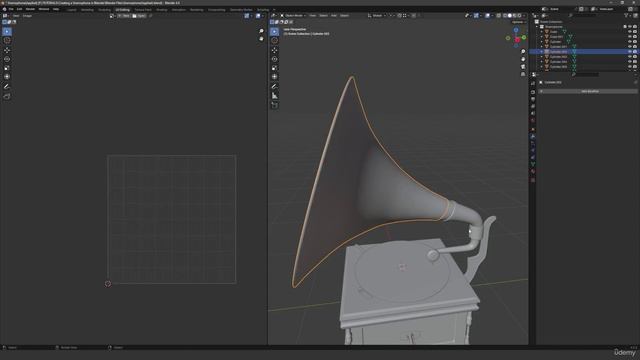This screenshot has width=640, height=360.
Task: Open the Image menu in the UV editor header
Action: pos(27,16)
